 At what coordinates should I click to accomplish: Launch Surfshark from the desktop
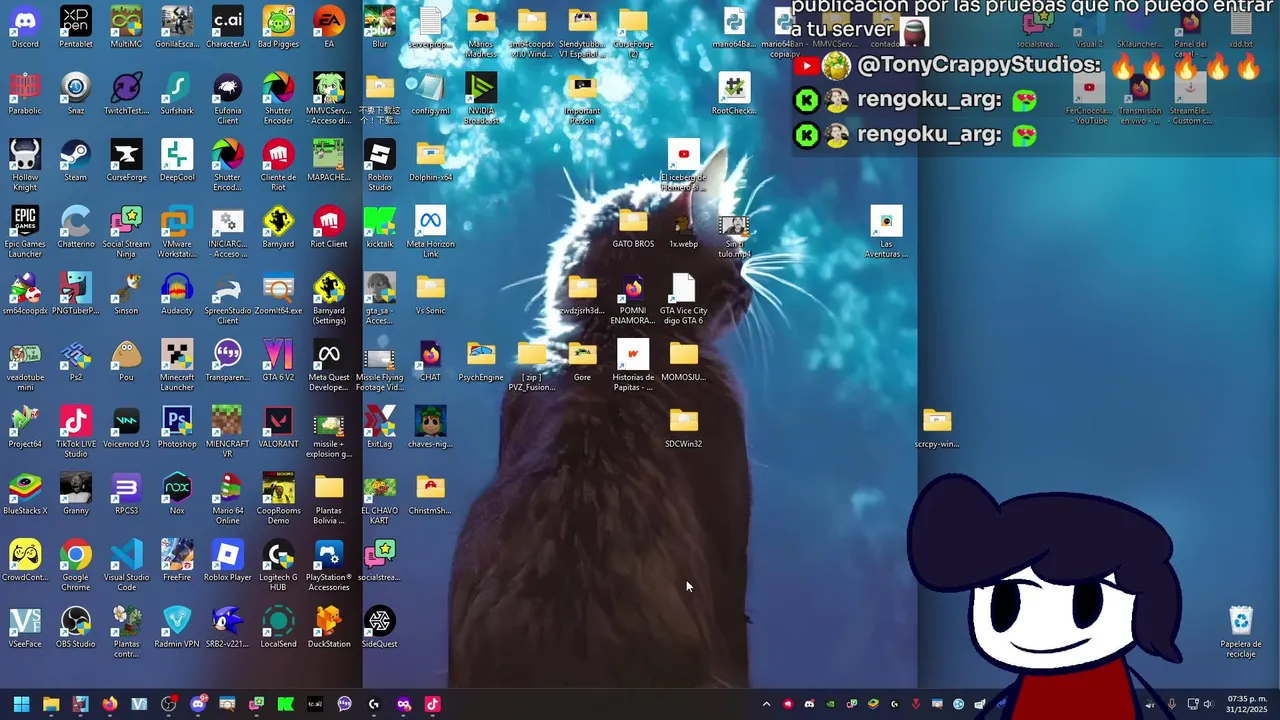tap(177, 94)
